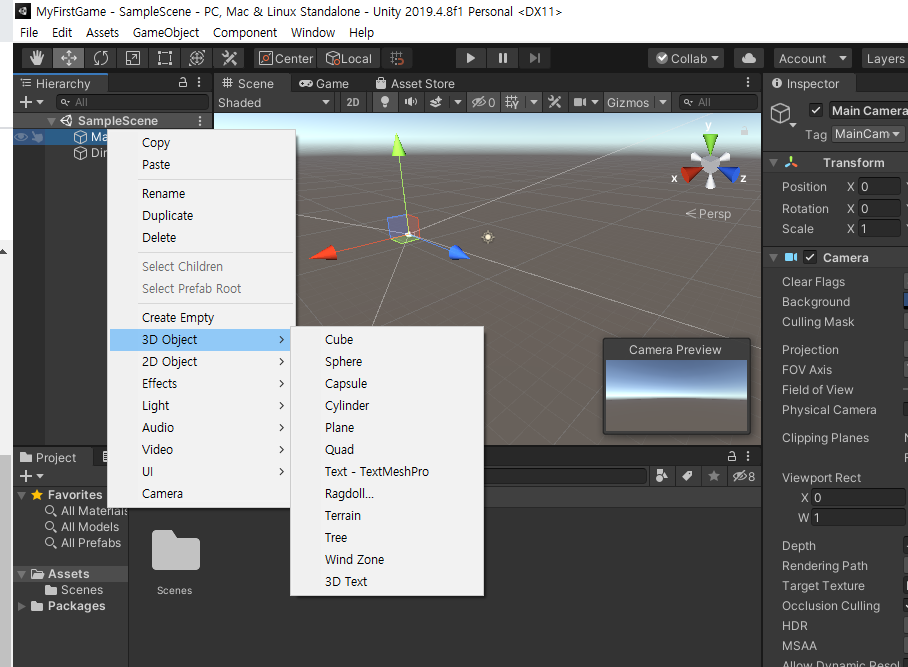Toggle Main Camera active checkbox
This screenshot has height=667, width=908.
(815, 110)
